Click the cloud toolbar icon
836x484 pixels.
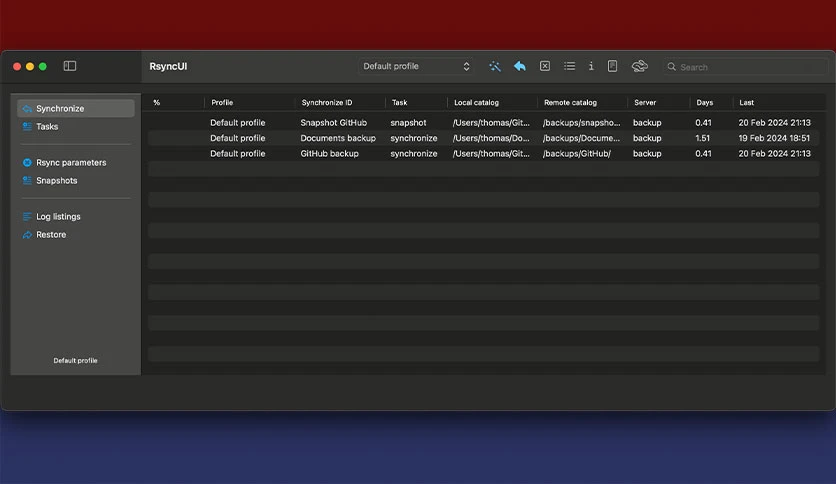pyautogui.click(x=639, y=66)
